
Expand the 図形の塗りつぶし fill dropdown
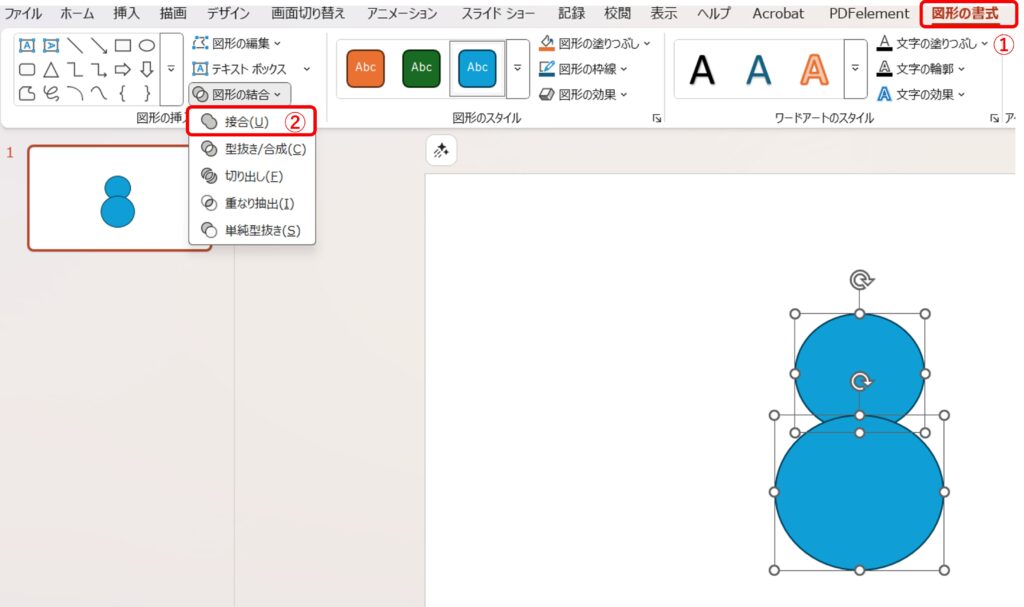[x=595, y=43]
